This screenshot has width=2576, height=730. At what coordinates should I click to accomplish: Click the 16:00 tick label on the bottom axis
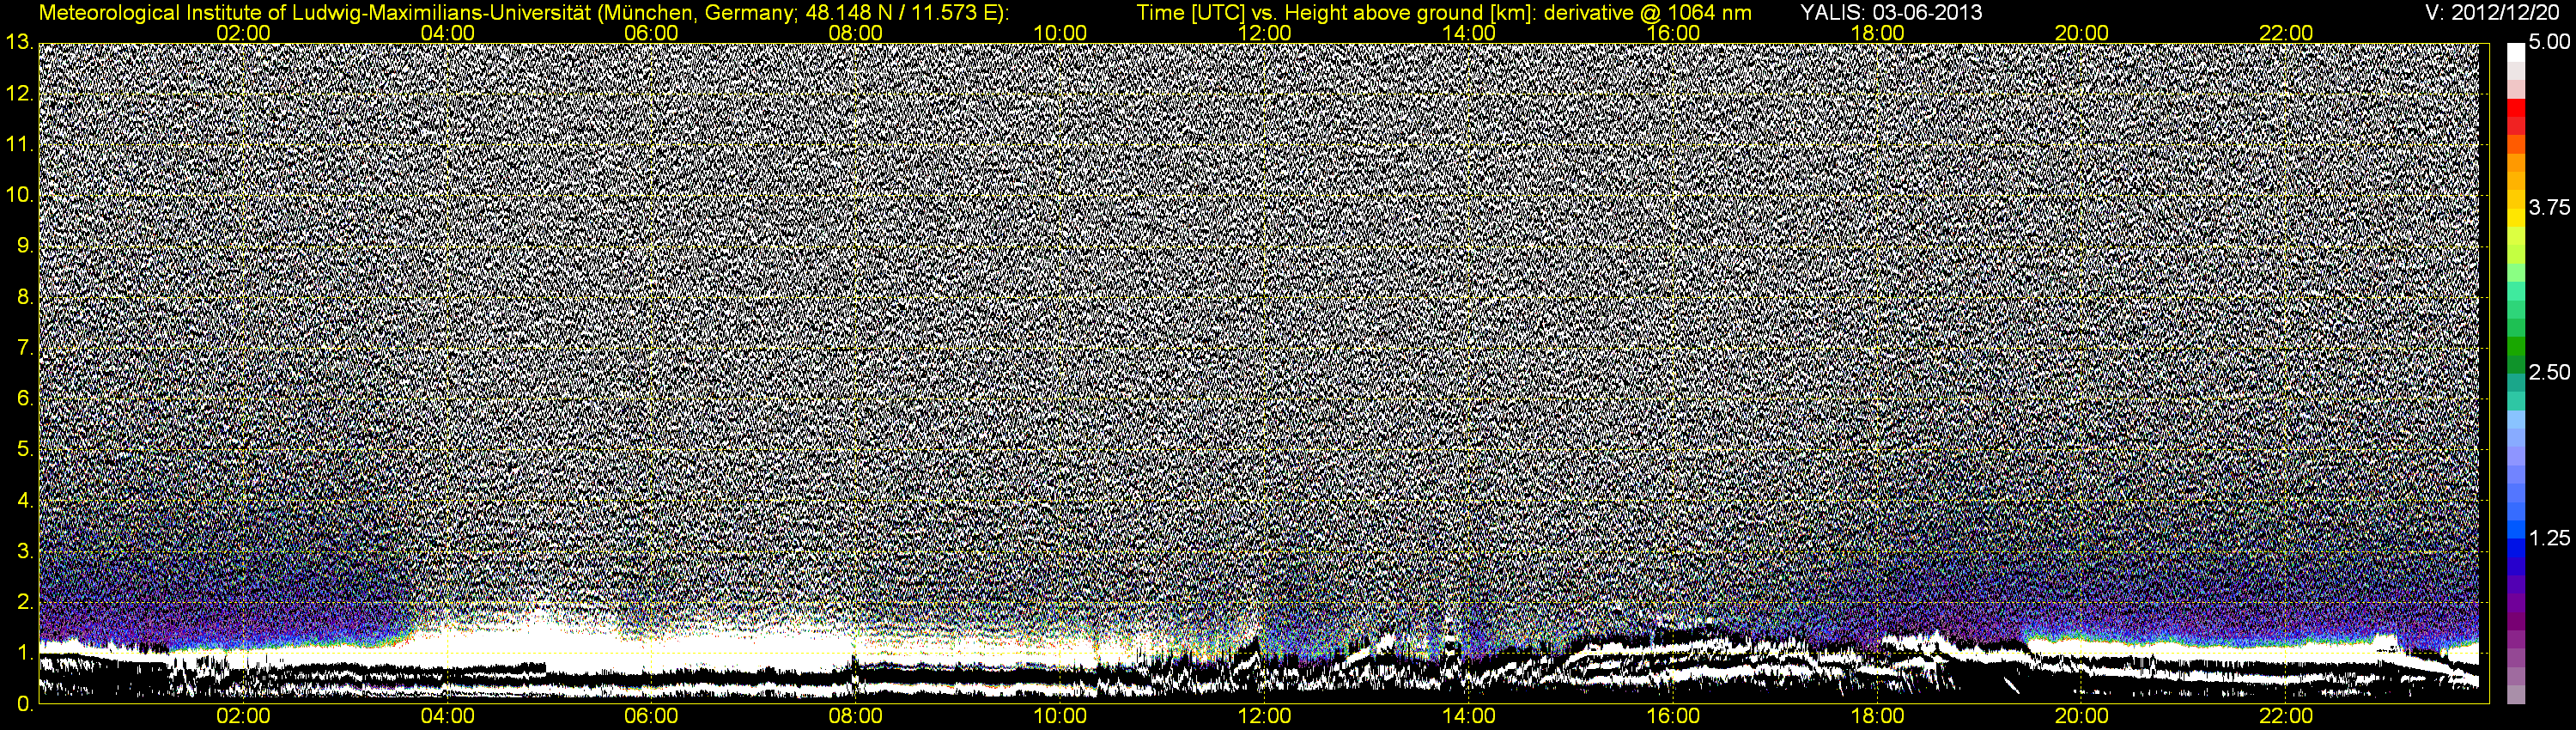tap(1674, 717)
